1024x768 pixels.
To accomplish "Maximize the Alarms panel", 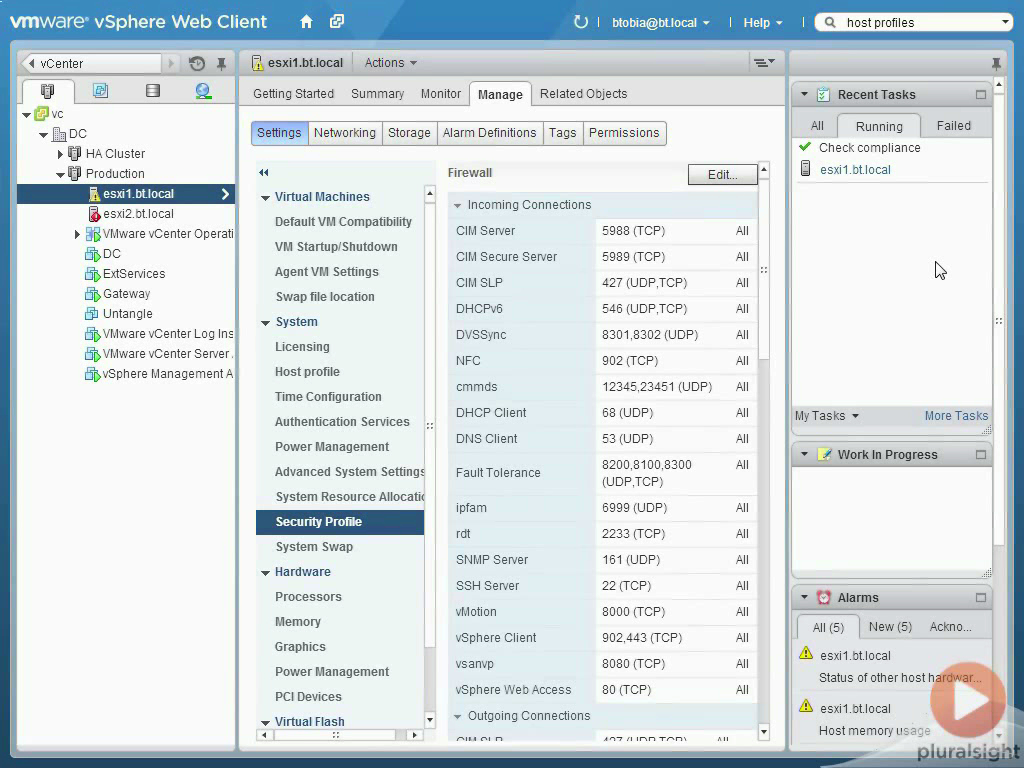I will tap(981, 598).
